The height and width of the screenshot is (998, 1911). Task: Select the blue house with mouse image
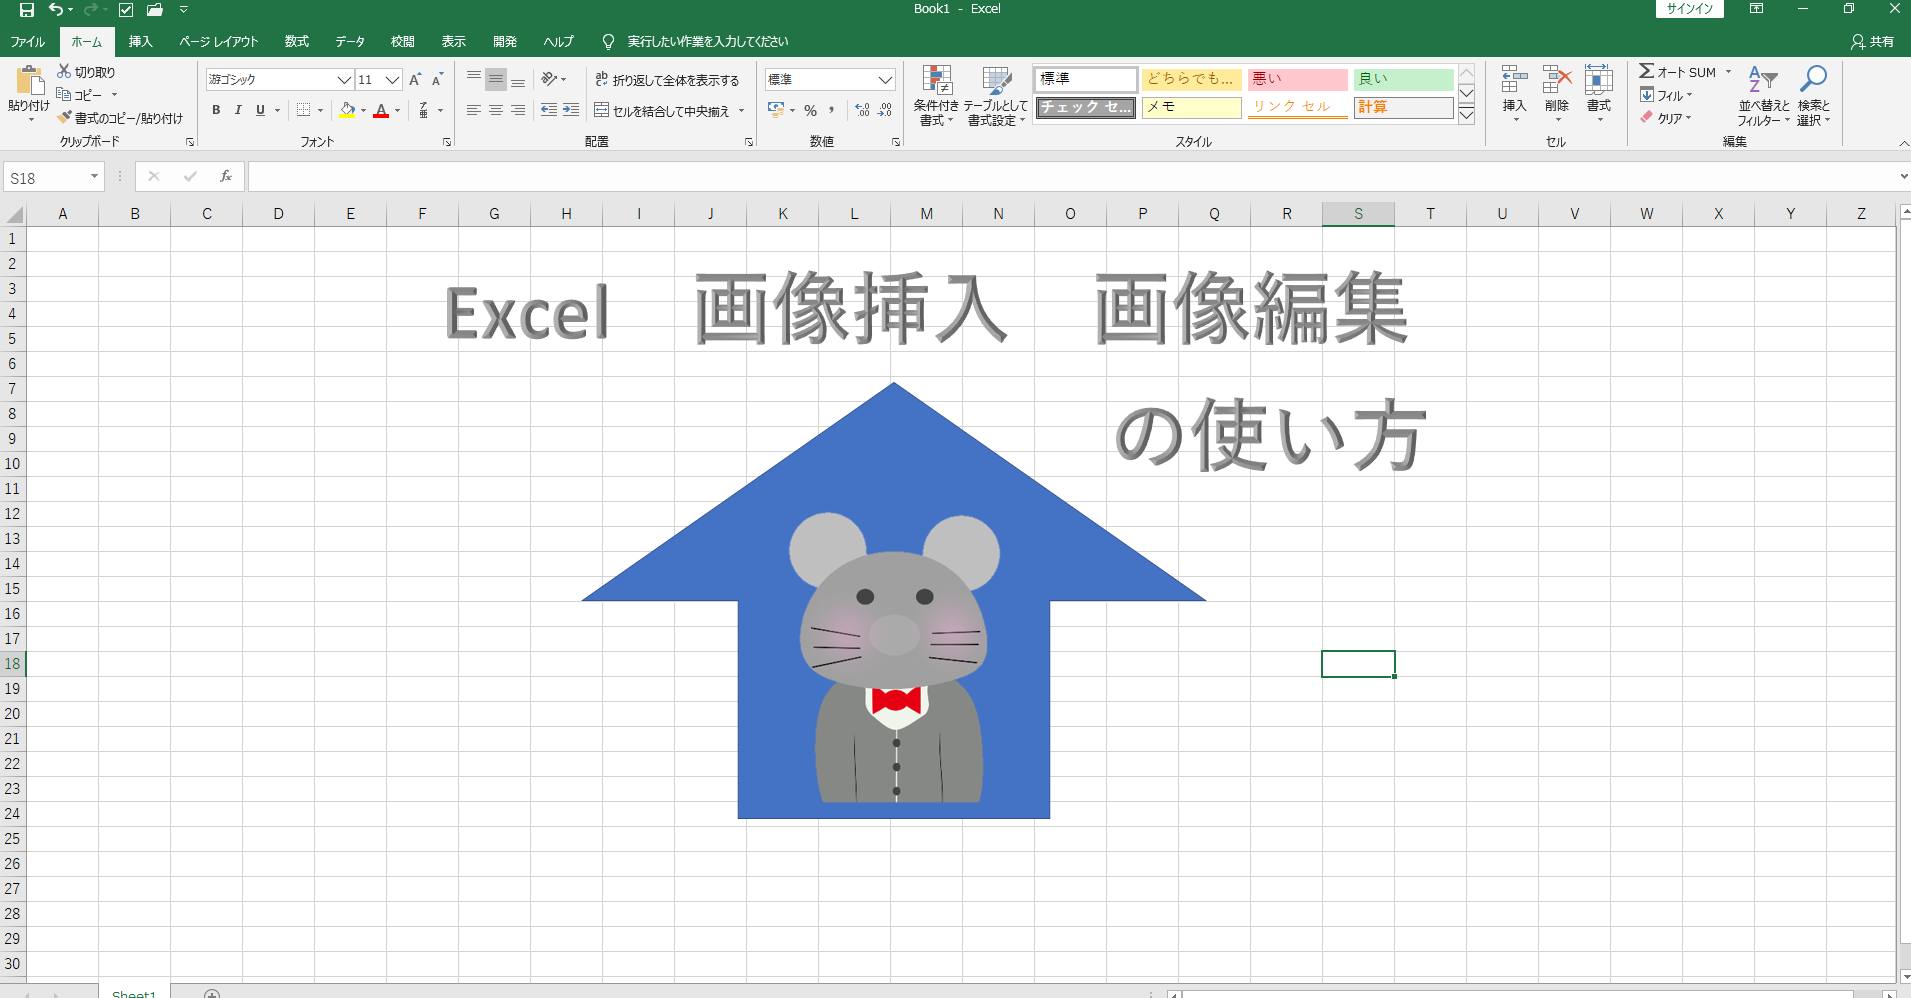tap(894, 600)
